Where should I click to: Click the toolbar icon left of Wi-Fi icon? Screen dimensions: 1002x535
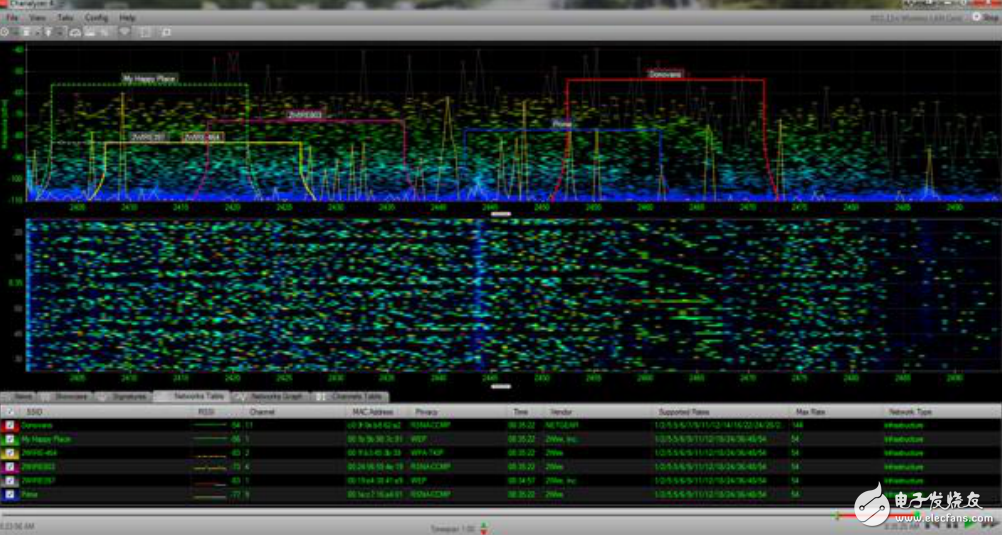(105, 32)
